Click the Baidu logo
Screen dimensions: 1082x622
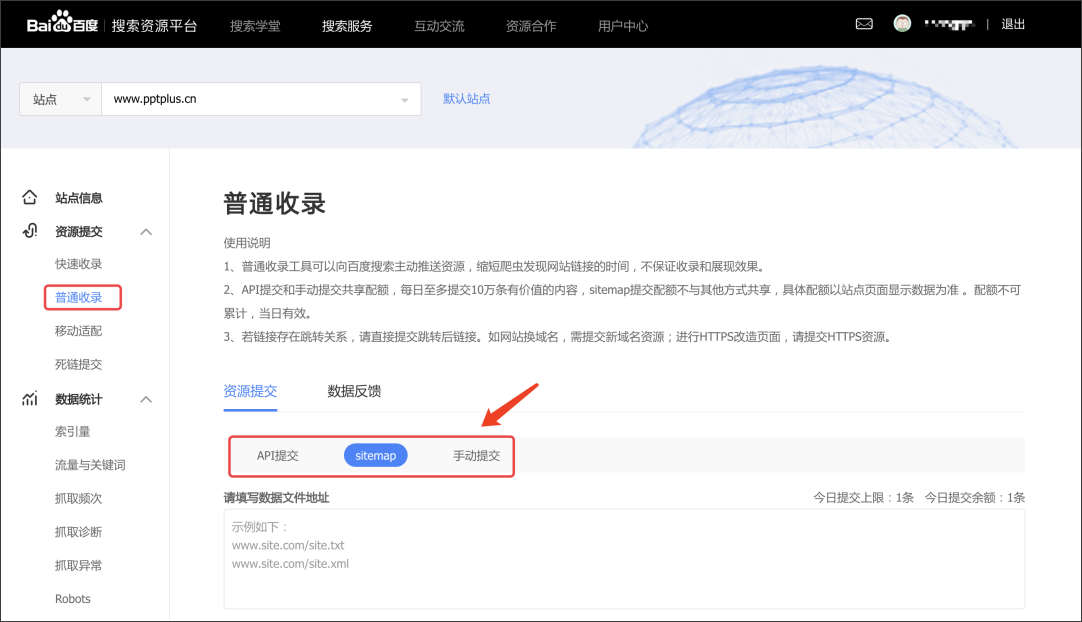63,23
